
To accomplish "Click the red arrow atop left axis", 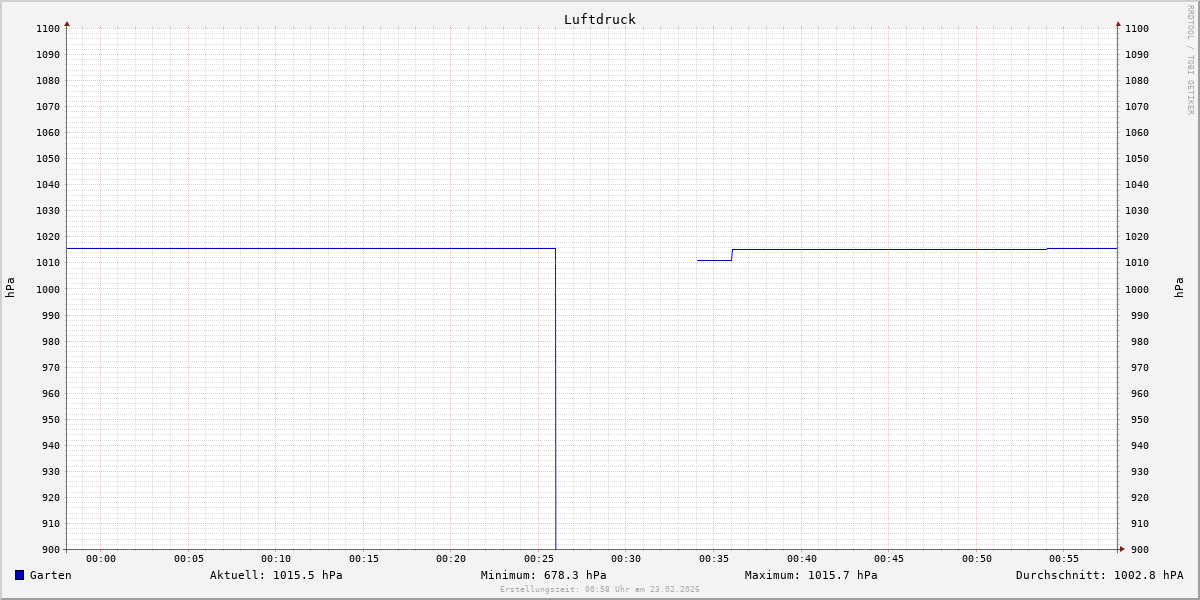I will pyautogui.click(x=67, y=23).
